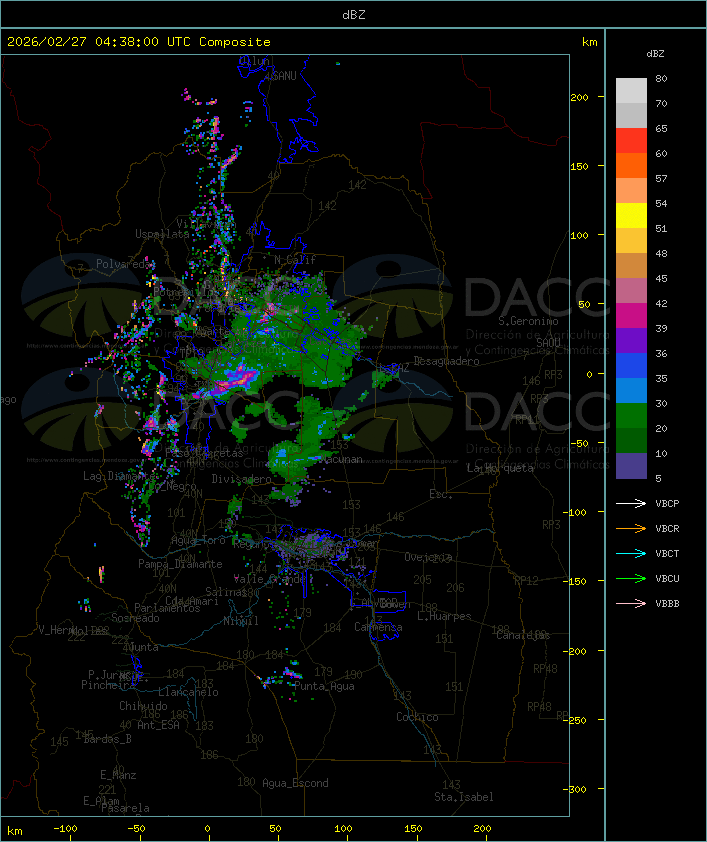Image resolution: width=707 pixels, height=842 pixels.
Task: Click the '65' value in dBZ legend
Action: [x=661, y=128]
